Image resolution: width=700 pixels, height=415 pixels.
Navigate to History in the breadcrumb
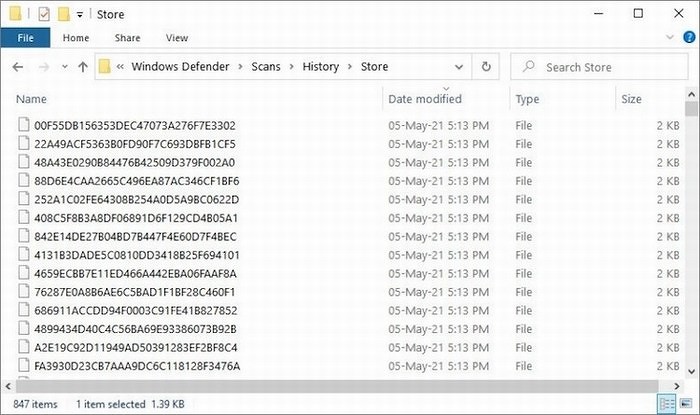click(321, 66)
